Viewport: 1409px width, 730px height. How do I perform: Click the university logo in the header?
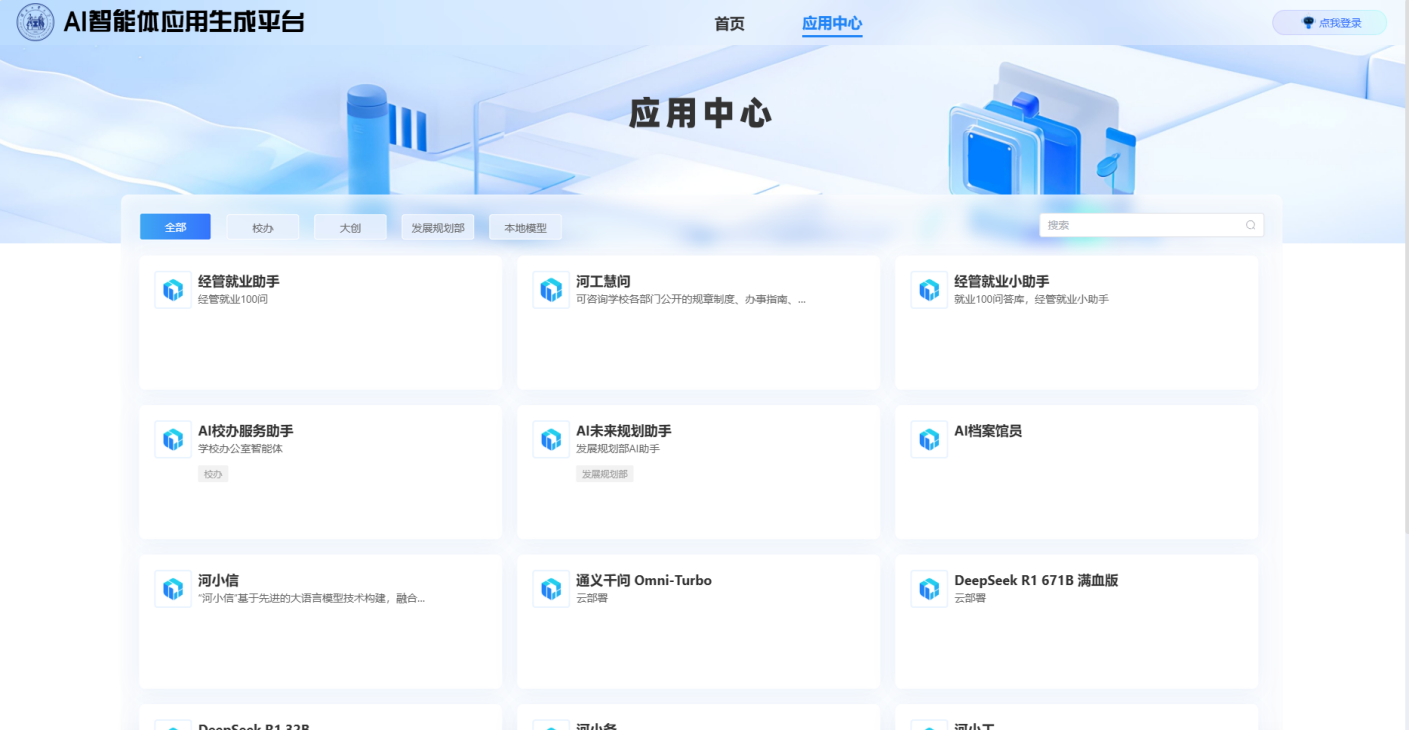click(35, 23)
